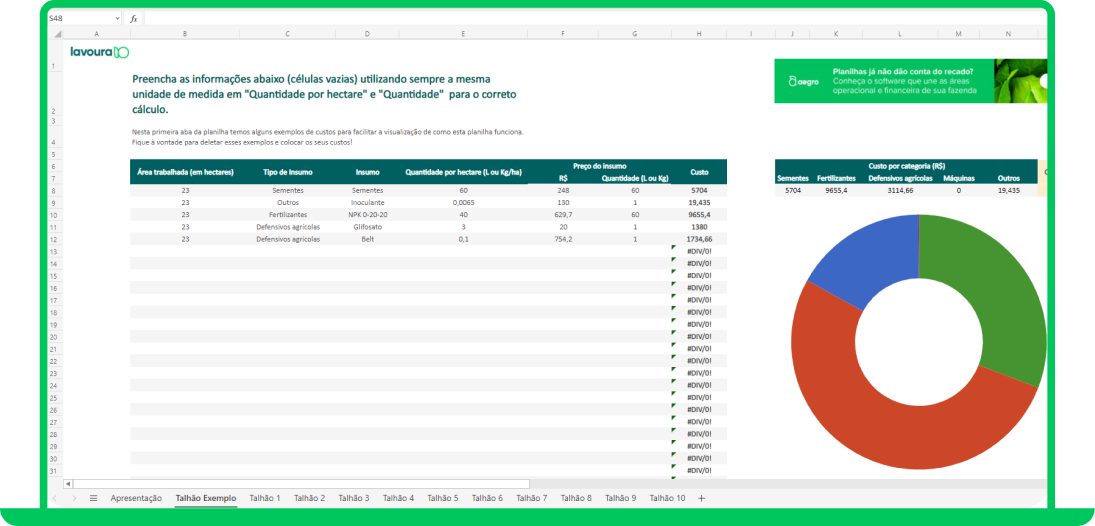
Task: Switch to the Apresentação tab
Action: pyautogui.click(x=136, y=498)
